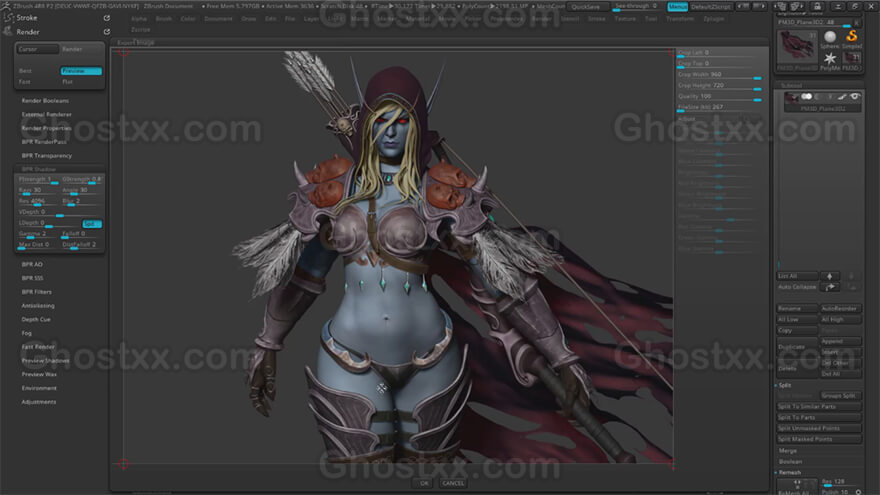Expand the Depth Cue section
The image size is (880, 495).
[x=36, y=319]
